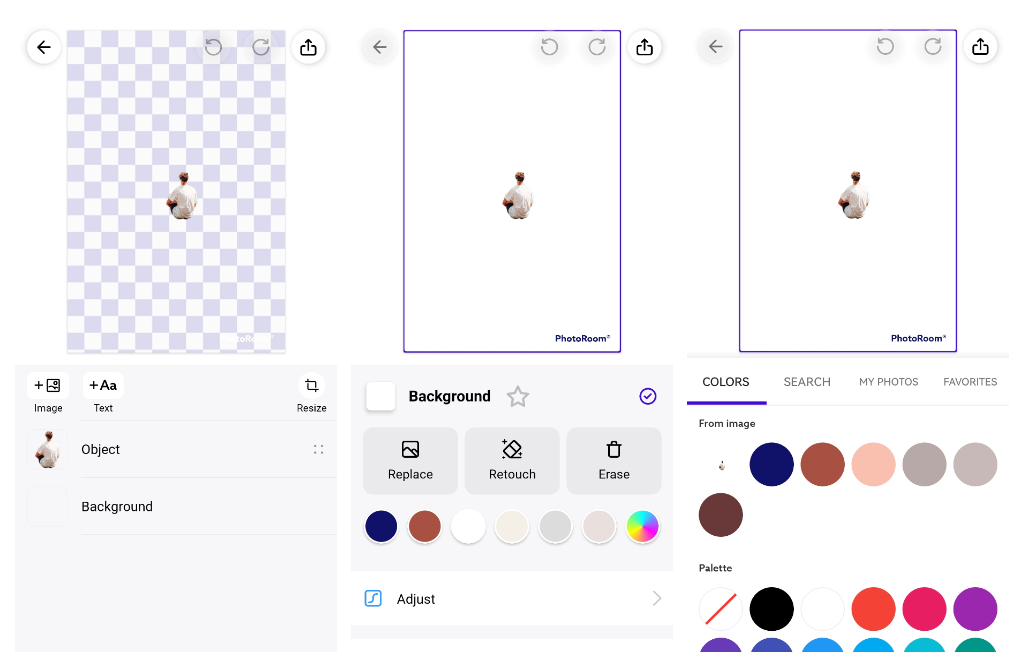The width and height of the screenshot is (1024, 667).
Task: Tap the add Text icon
Action: (103, 386)
